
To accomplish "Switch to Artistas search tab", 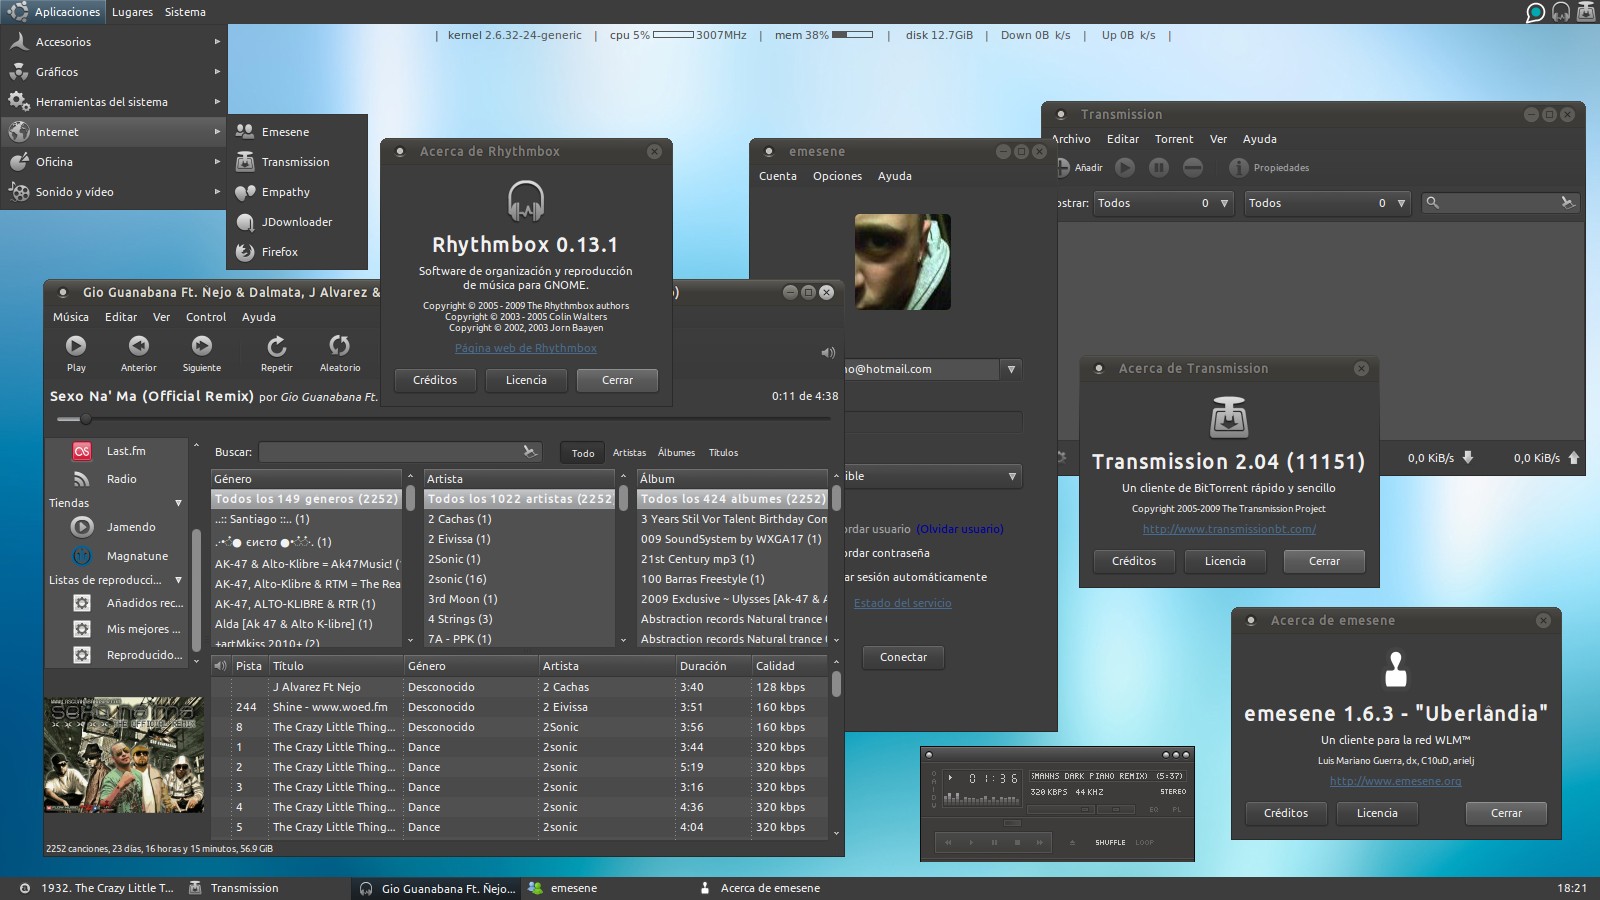I will point(629,453).
